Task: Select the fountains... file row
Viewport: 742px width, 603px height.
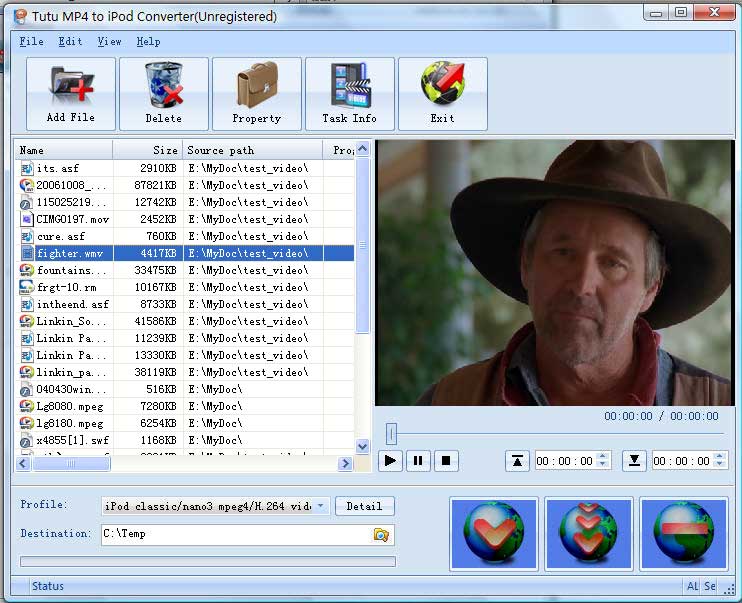Action: (185, 270)
